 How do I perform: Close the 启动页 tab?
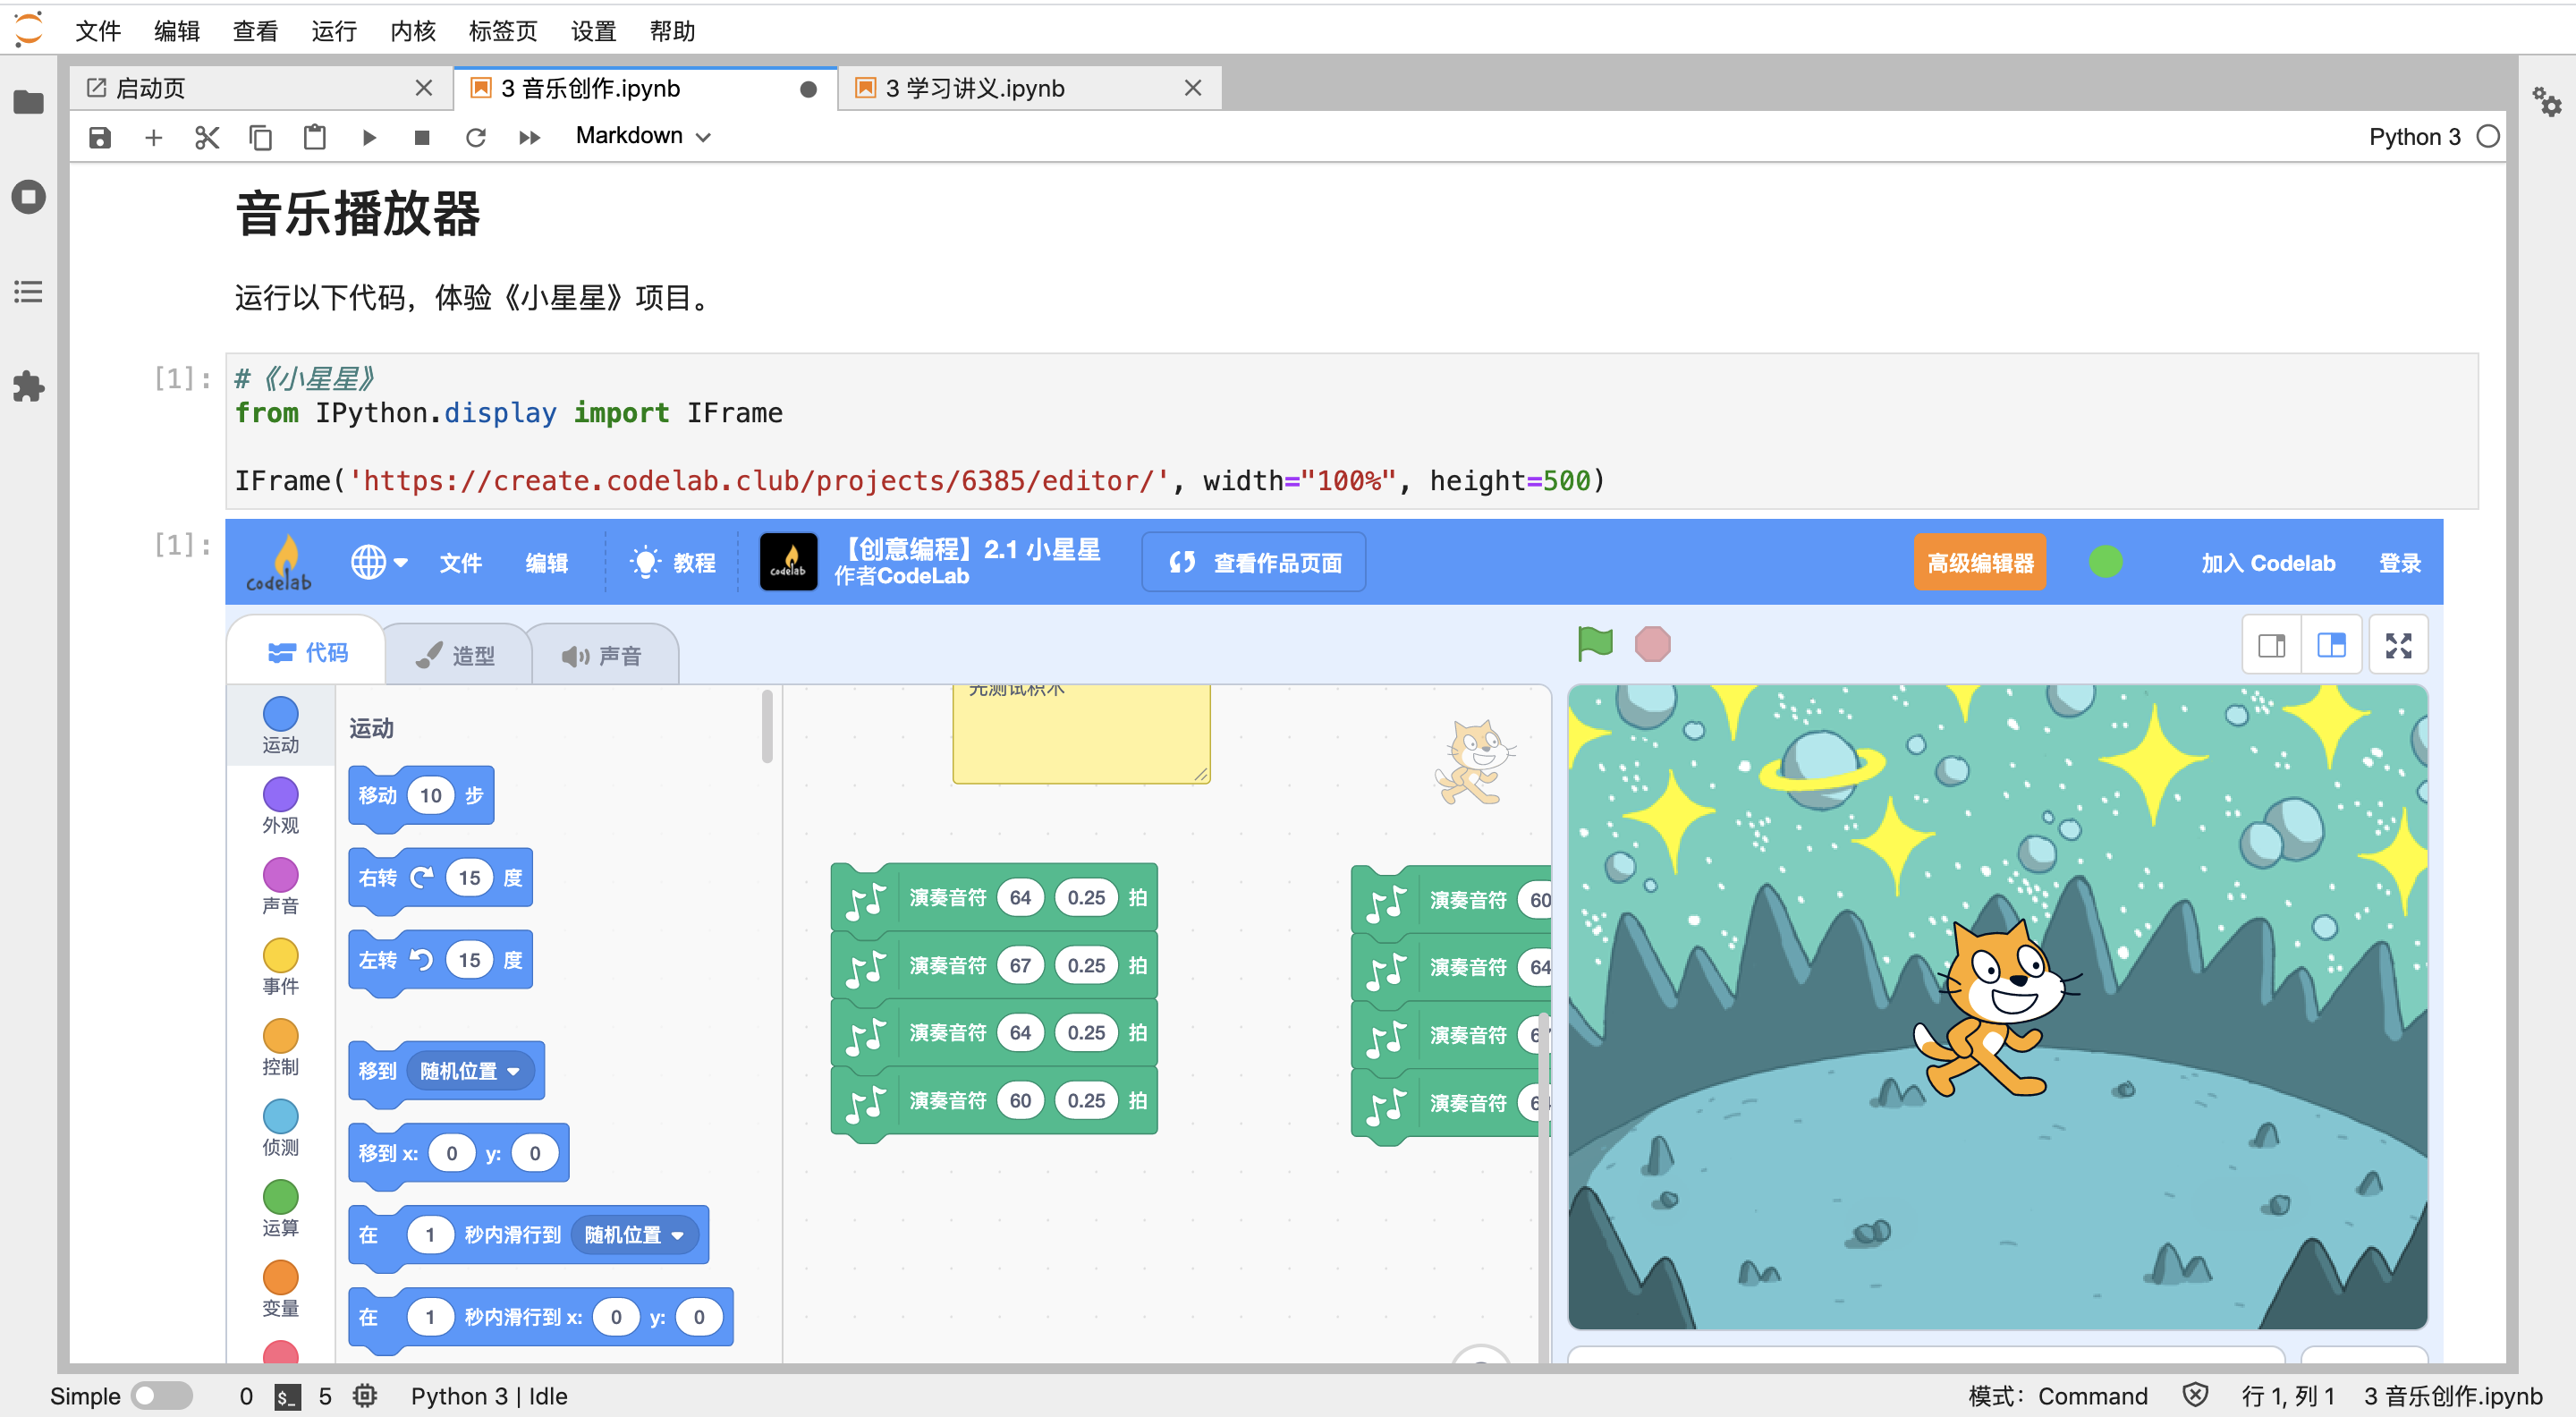423,88
